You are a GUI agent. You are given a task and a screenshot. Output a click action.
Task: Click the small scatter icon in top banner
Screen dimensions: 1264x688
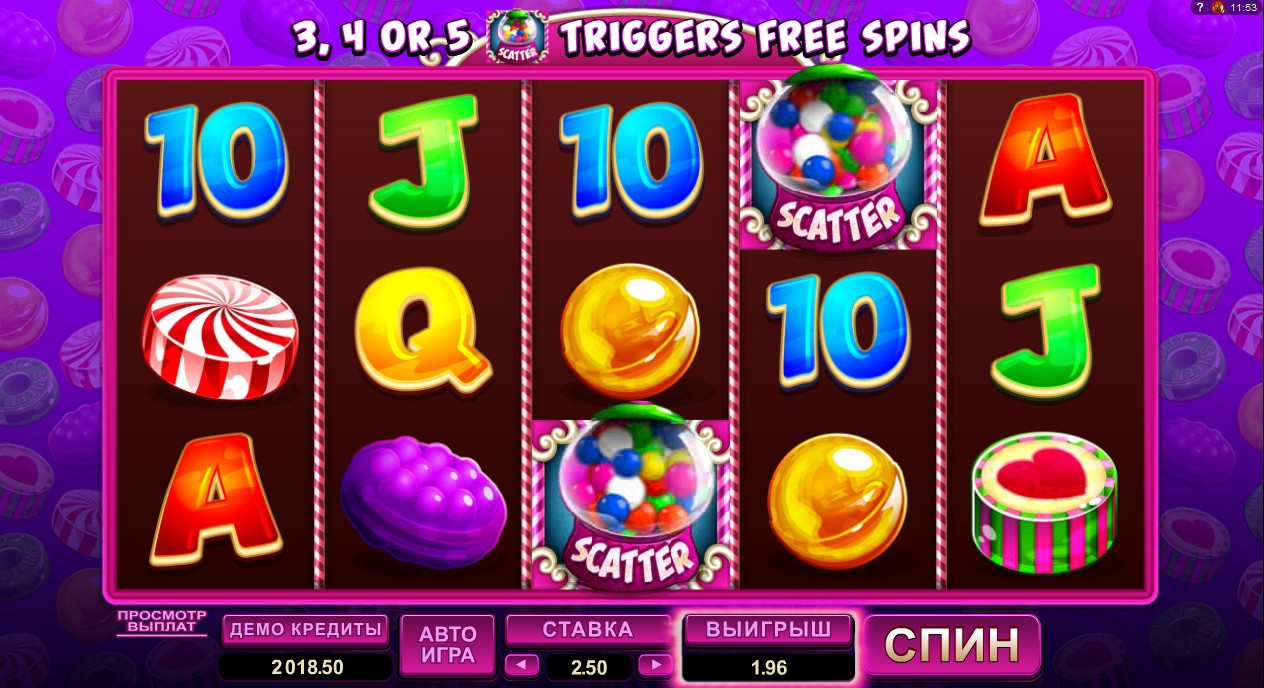tap(517, 37)
